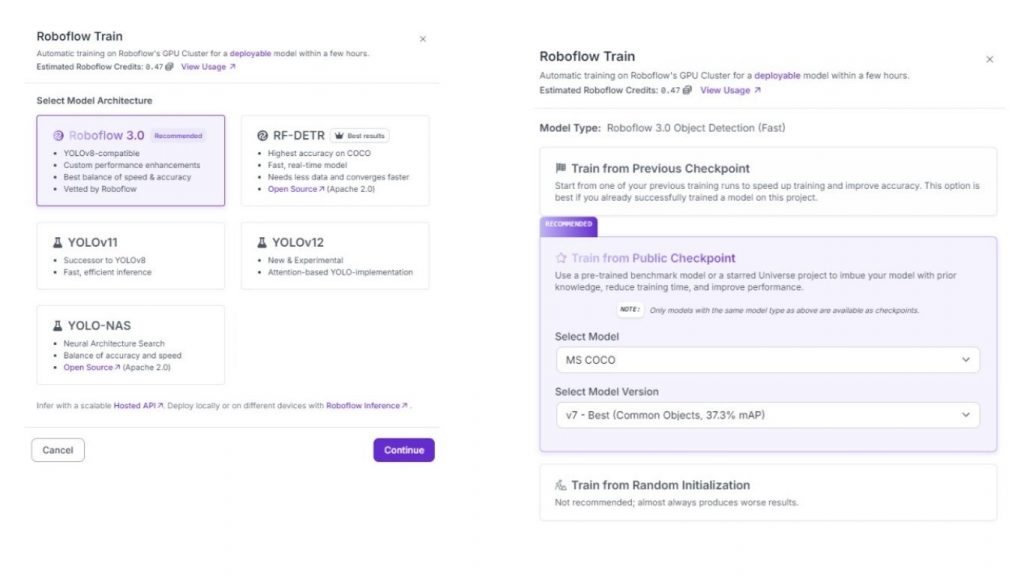Click the YOLO-NAS flask icon
This screenshot has height=576, width=1024.
tap(57, 325)
